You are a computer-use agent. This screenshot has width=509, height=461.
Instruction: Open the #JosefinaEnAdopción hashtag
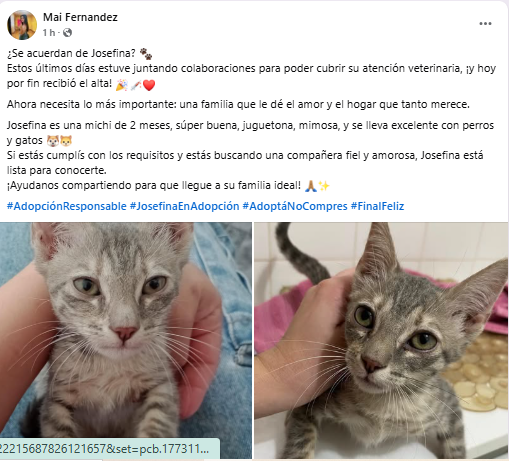[184, 206]
